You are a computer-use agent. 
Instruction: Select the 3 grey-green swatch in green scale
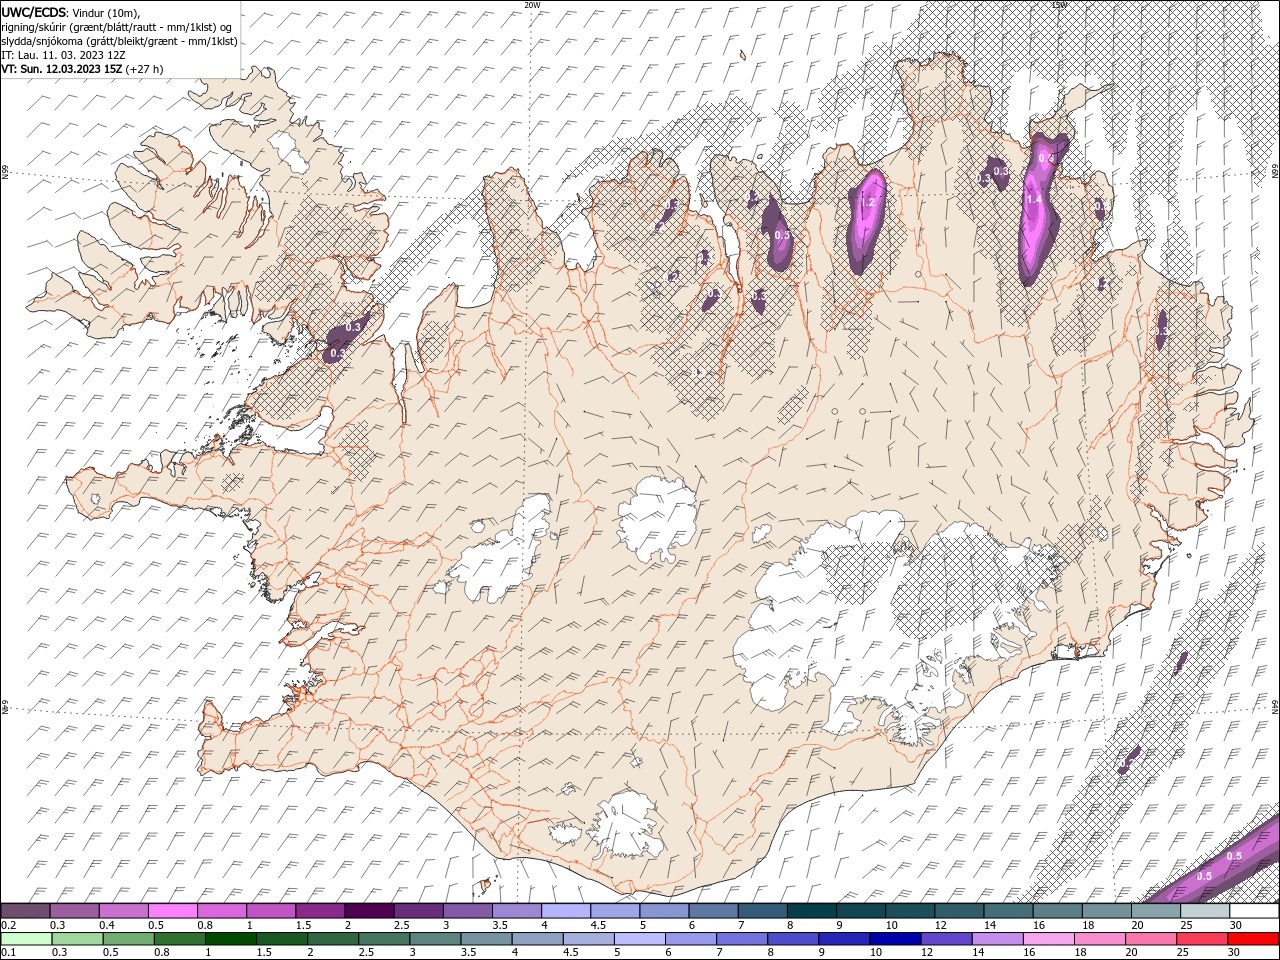point(435,939)
